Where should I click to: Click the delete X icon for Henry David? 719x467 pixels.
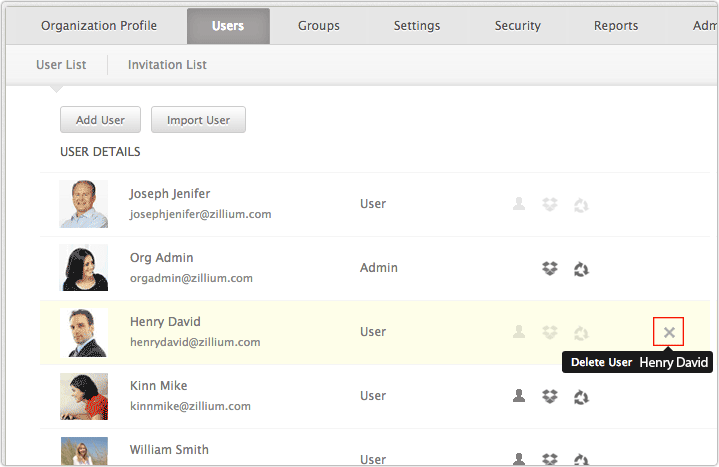click(669, 332)
